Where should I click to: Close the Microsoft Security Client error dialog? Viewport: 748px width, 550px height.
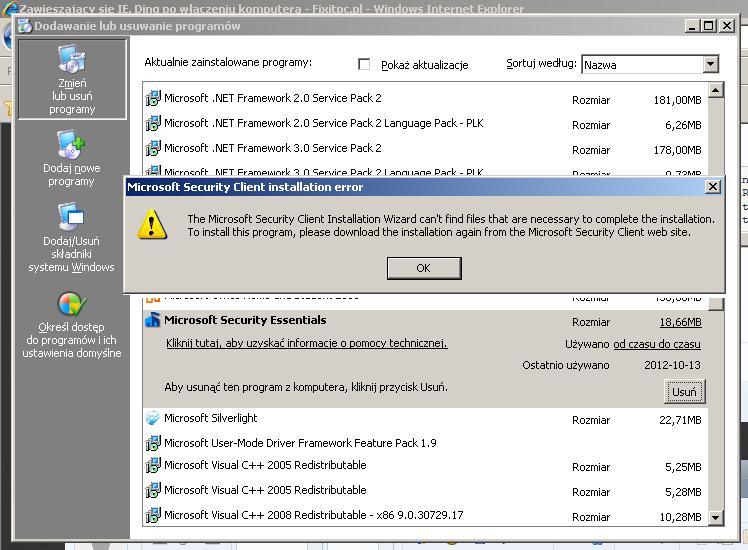tap(712, 187)
